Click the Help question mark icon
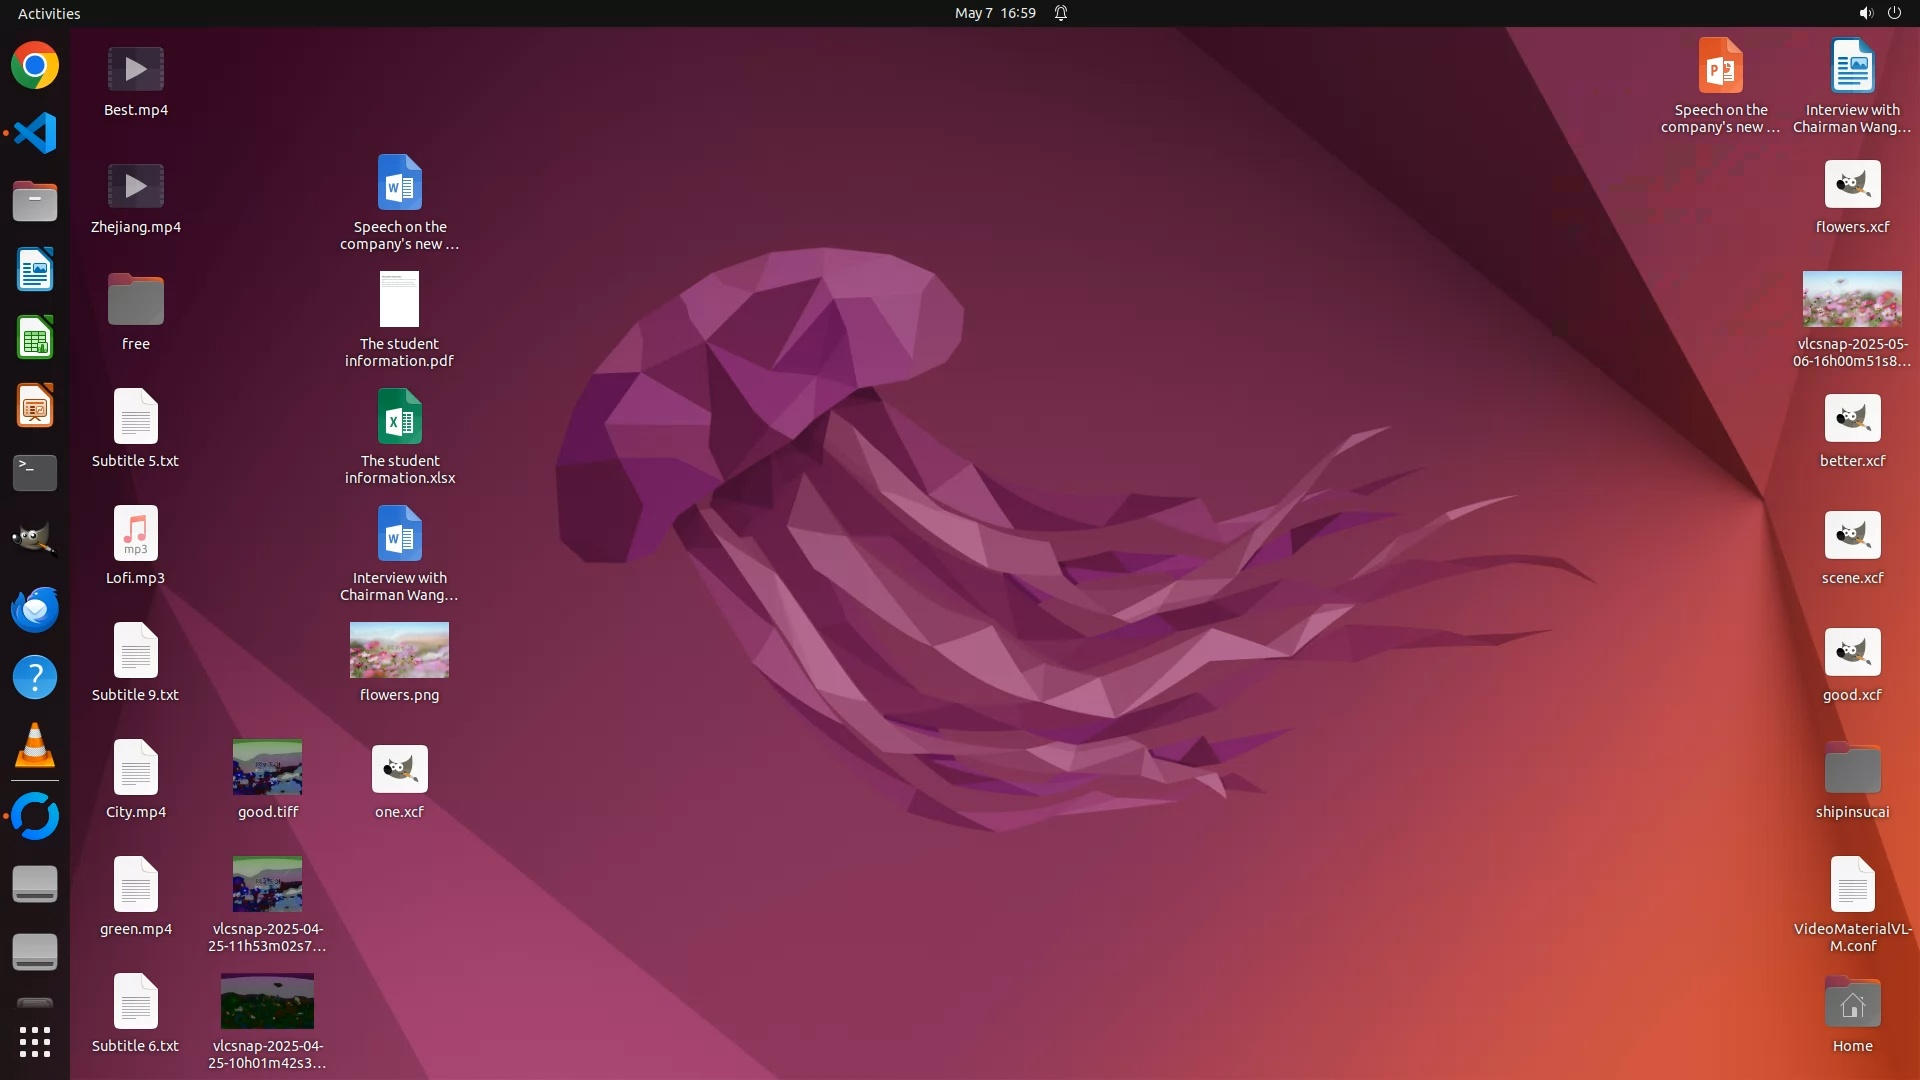This screenshot has width=1920, height=1080. click(x=35, y=678)
